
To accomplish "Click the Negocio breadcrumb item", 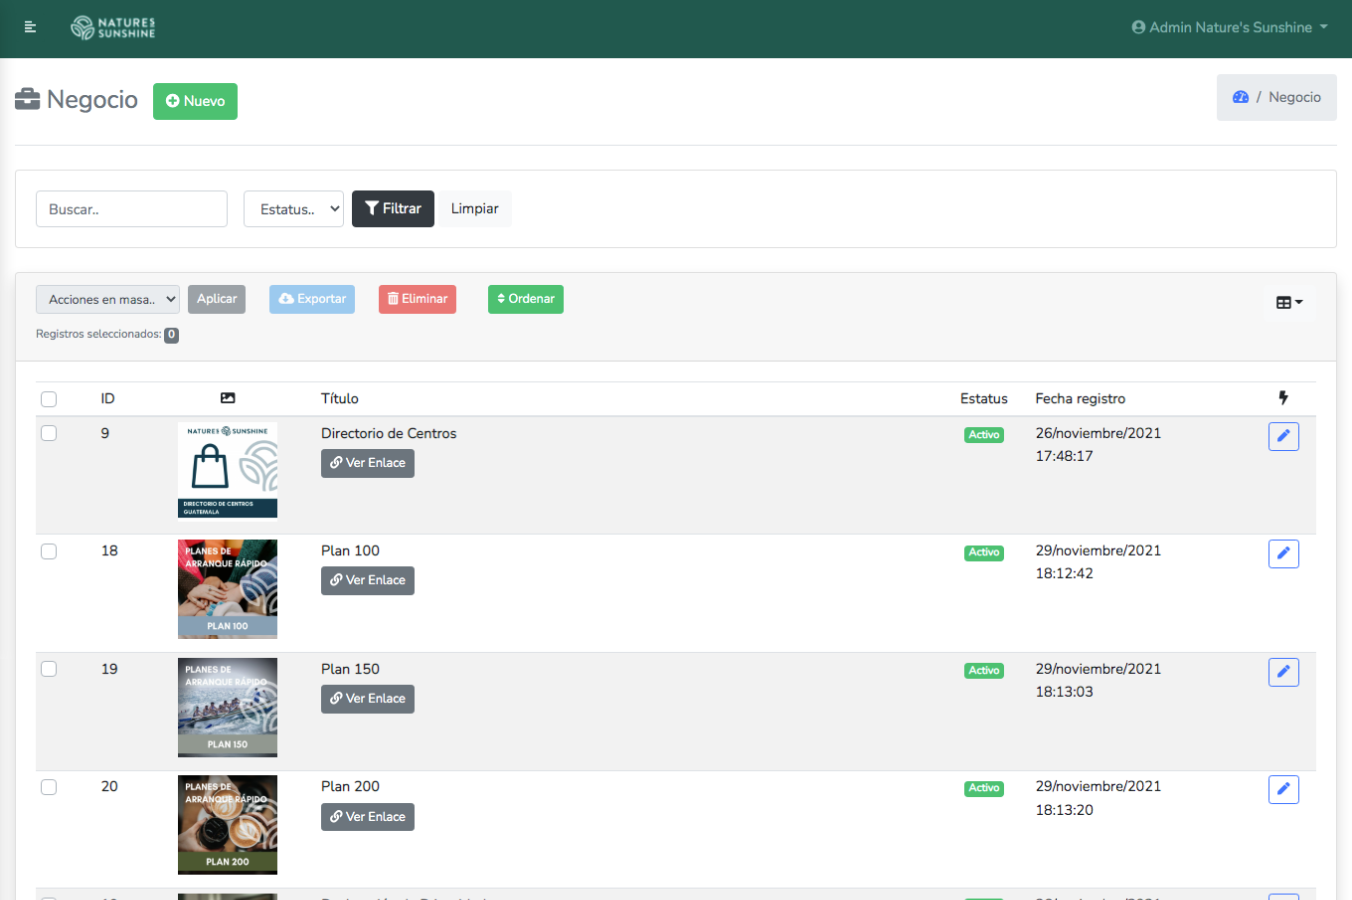I will [1294, 97].
